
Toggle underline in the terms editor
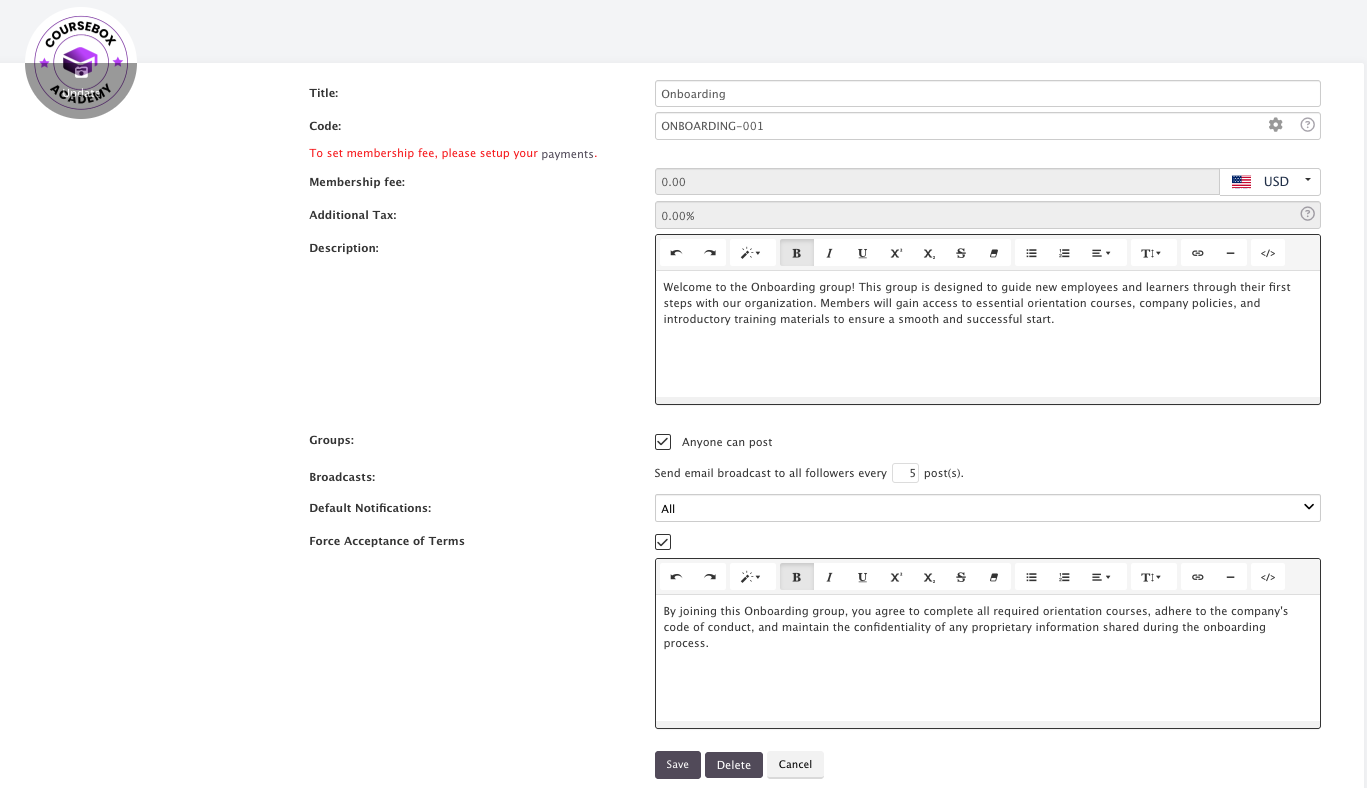pyautogui.click(x=862, y=577)
